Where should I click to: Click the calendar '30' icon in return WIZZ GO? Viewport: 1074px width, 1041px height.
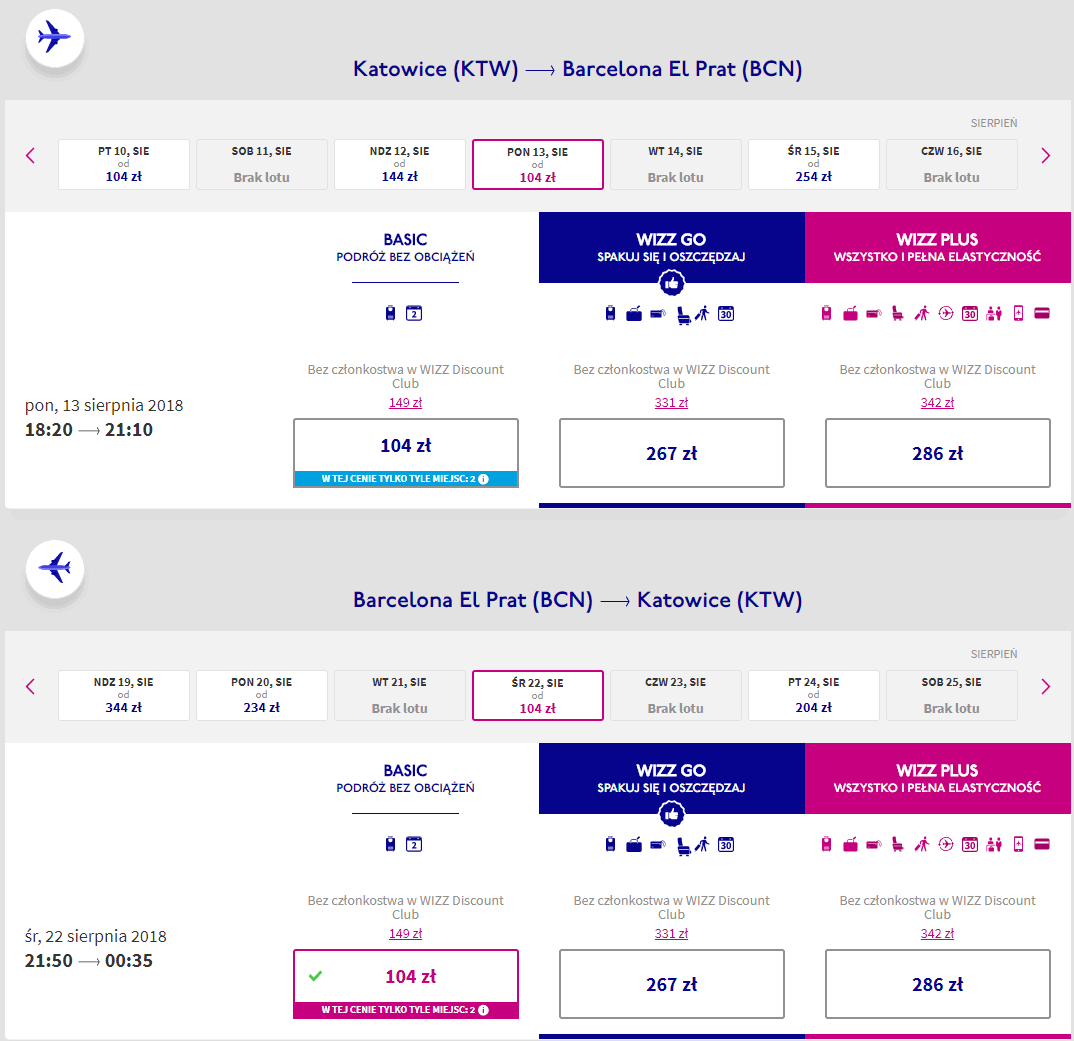point(726,845)
